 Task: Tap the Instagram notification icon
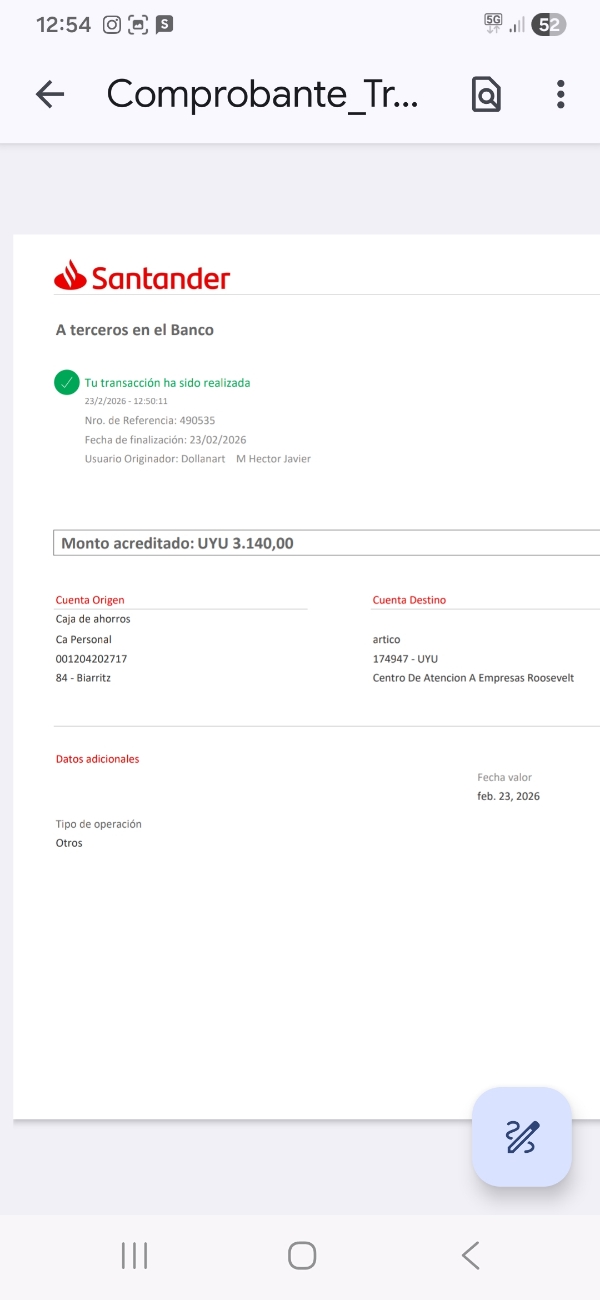112,25
